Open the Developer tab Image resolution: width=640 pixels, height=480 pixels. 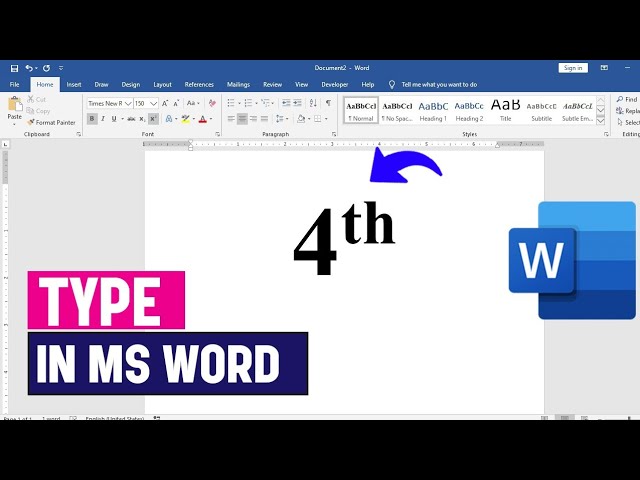point(335,84)
